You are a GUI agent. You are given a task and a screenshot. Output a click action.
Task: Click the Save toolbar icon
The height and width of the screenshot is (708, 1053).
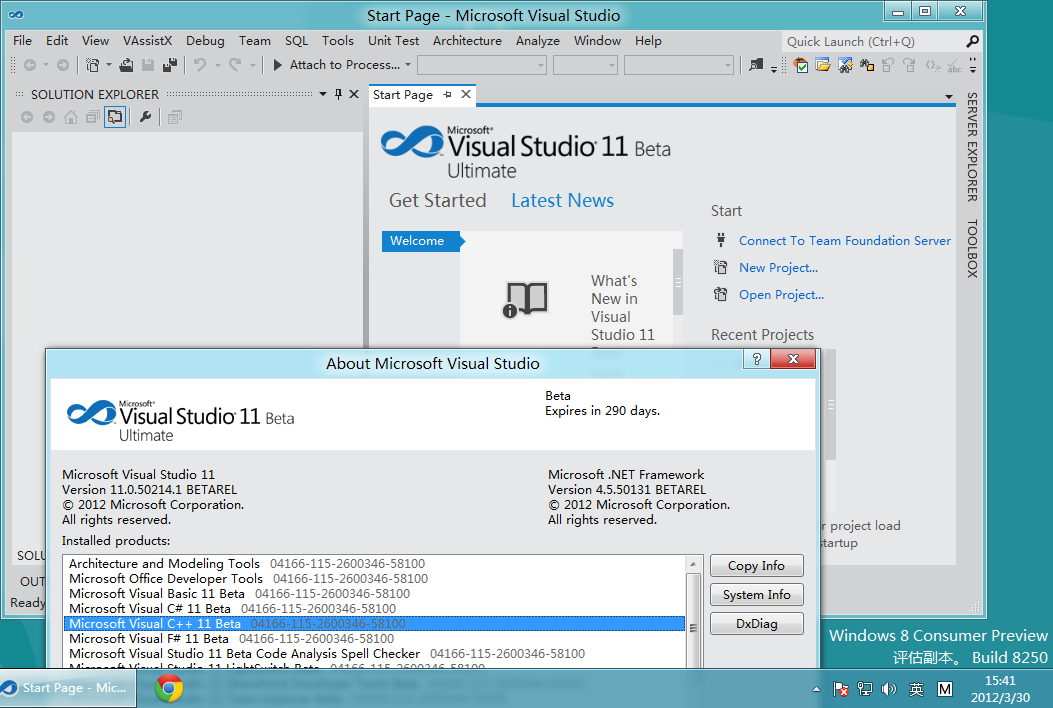pyautogui.click(x=148, y=65)
